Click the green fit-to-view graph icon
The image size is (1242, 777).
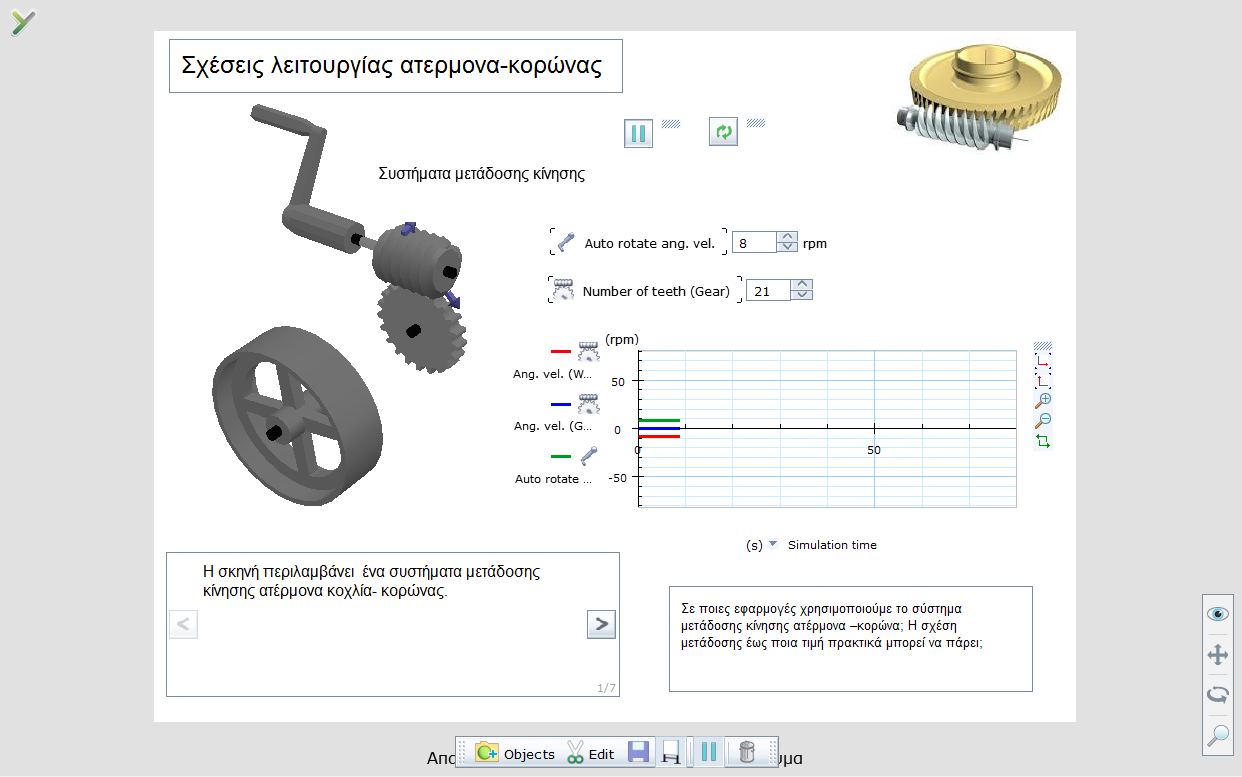point(1043,440)
